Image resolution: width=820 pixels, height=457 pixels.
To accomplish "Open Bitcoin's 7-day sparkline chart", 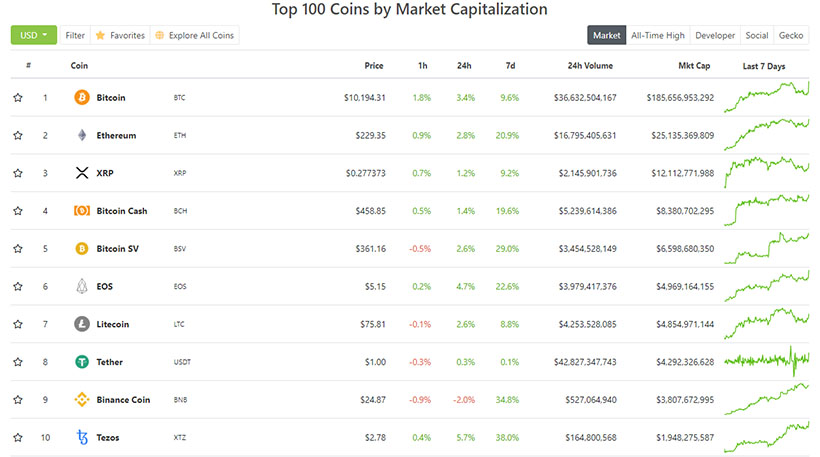I will 773,96.
